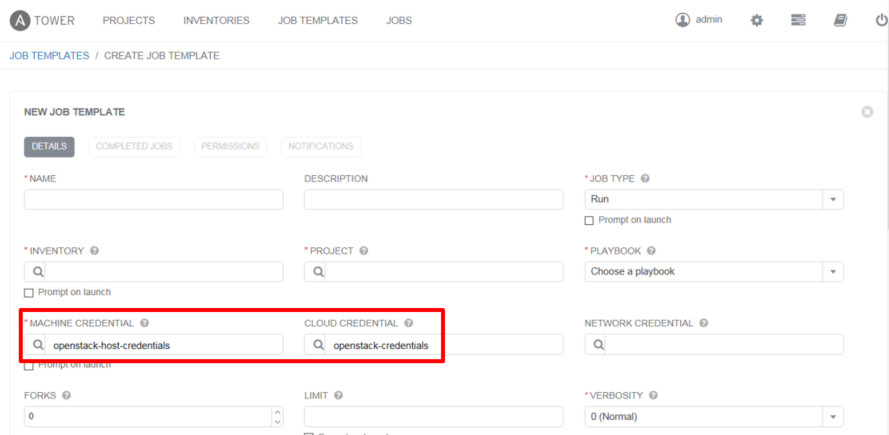889x435 pixels.
Task: Go to Job Templates in top navigation
Action: pos(318,20)
